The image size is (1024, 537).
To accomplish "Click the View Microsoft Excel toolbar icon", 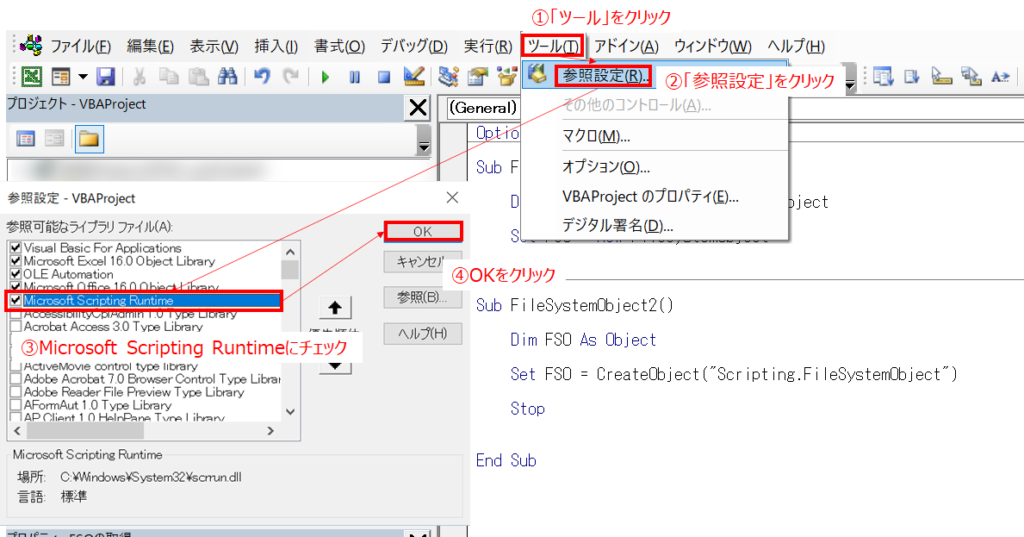I will [31, 76].
